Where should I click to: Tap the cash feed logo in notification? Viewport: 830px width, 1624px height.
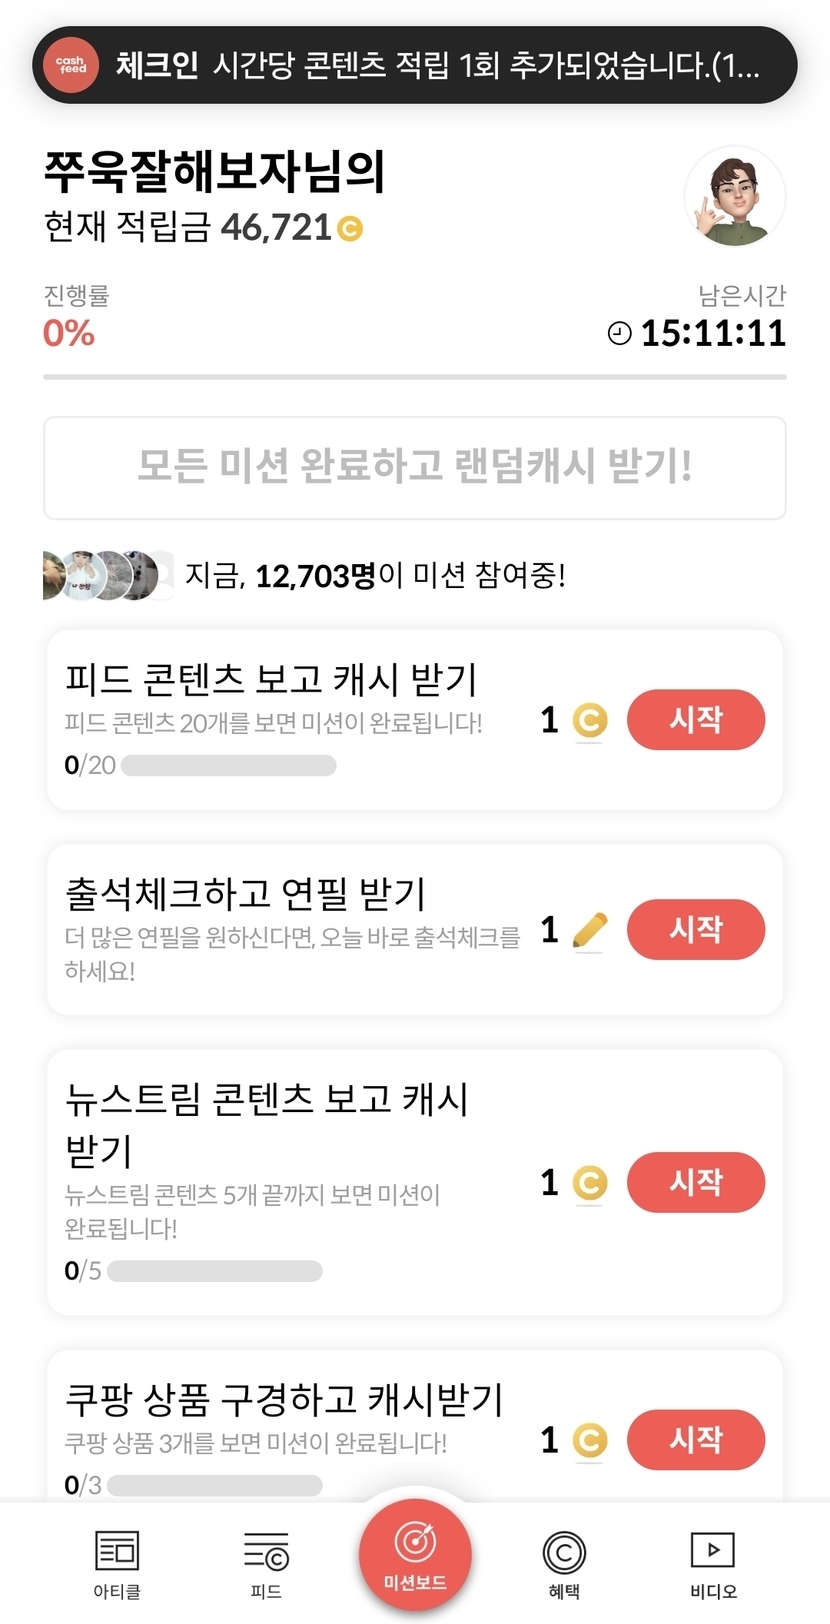(x=71, y=66)
